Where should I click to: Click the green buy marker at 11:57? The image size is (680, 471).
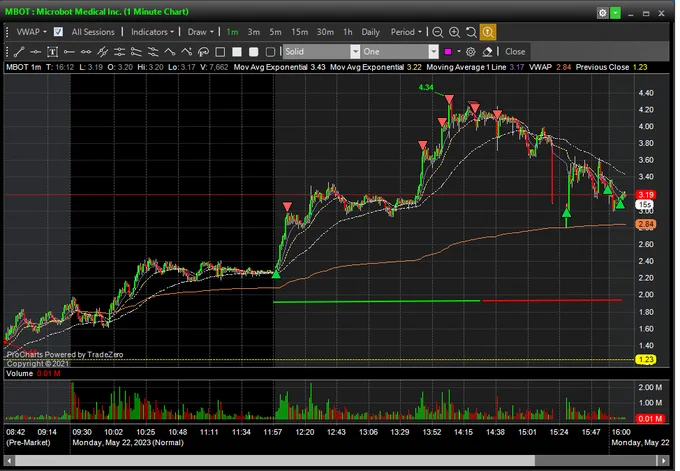tap(276, 274)
